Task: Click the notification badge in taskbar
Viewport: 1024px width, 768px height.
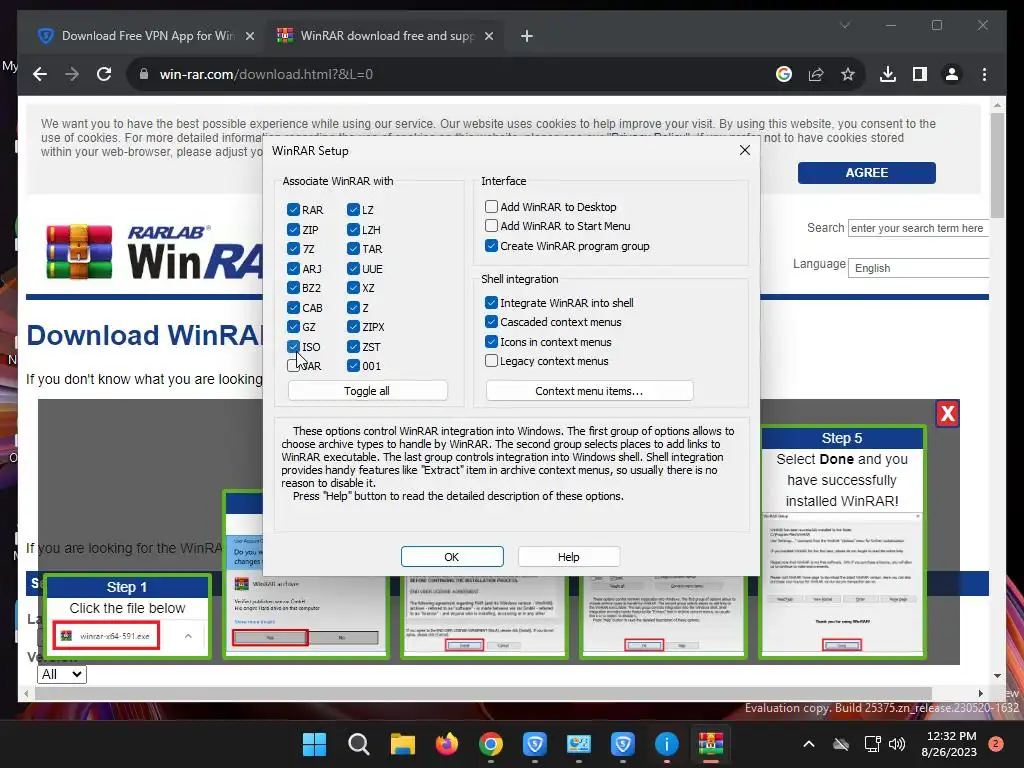Action: pos(995,744)
